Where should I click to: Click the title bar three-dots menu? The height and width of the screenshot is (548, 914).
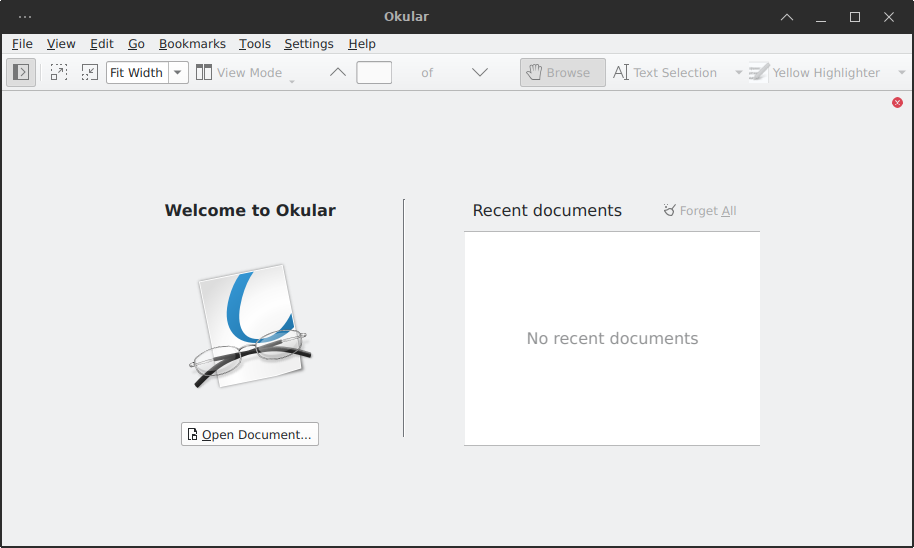pyautogui.click(x=25, y=17)
